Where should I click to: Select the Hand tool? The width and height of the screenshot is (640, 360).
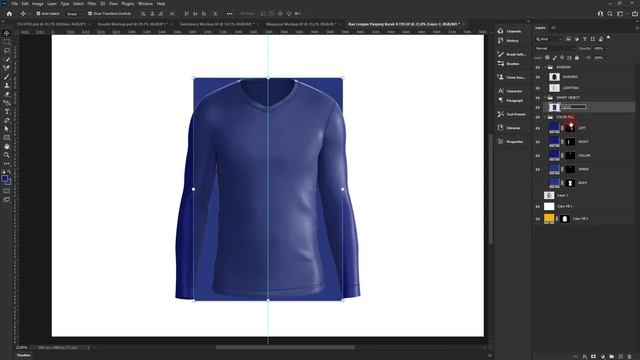coord(7,146)
